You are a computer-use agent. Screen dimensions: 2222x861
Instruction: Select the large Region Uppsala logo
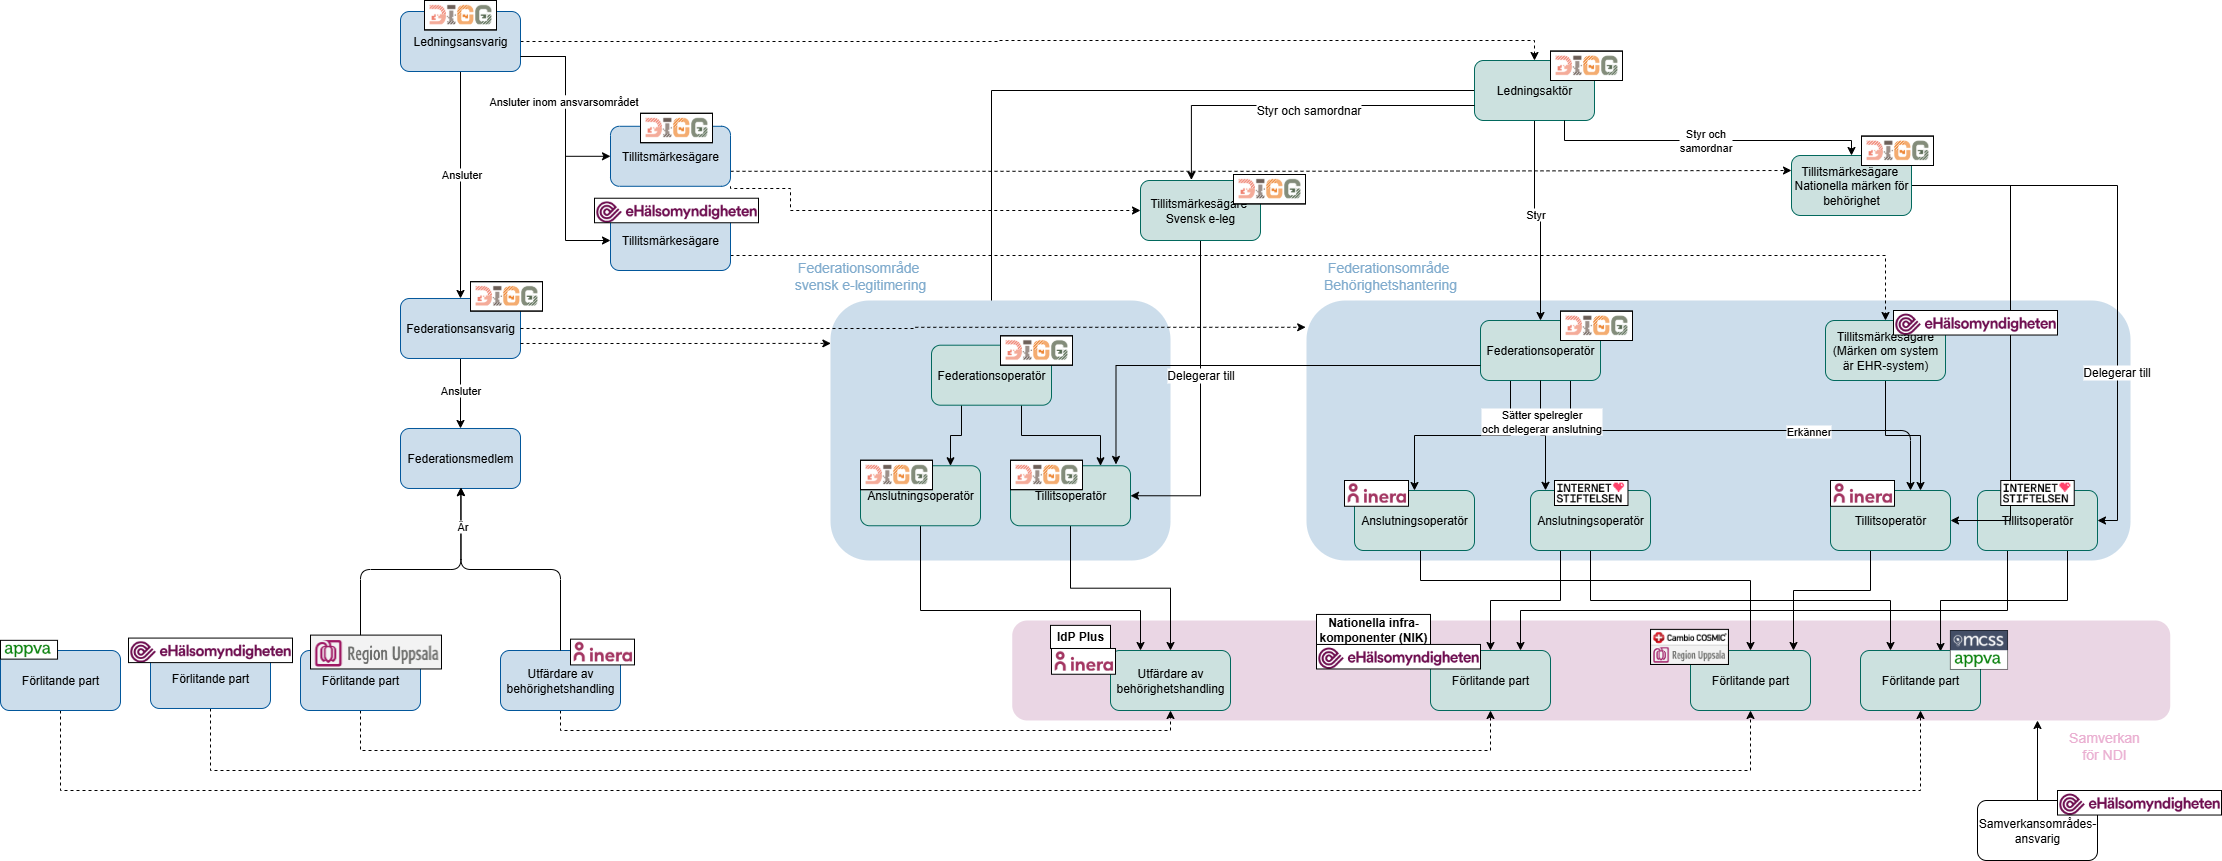click(x=376, y=653)
